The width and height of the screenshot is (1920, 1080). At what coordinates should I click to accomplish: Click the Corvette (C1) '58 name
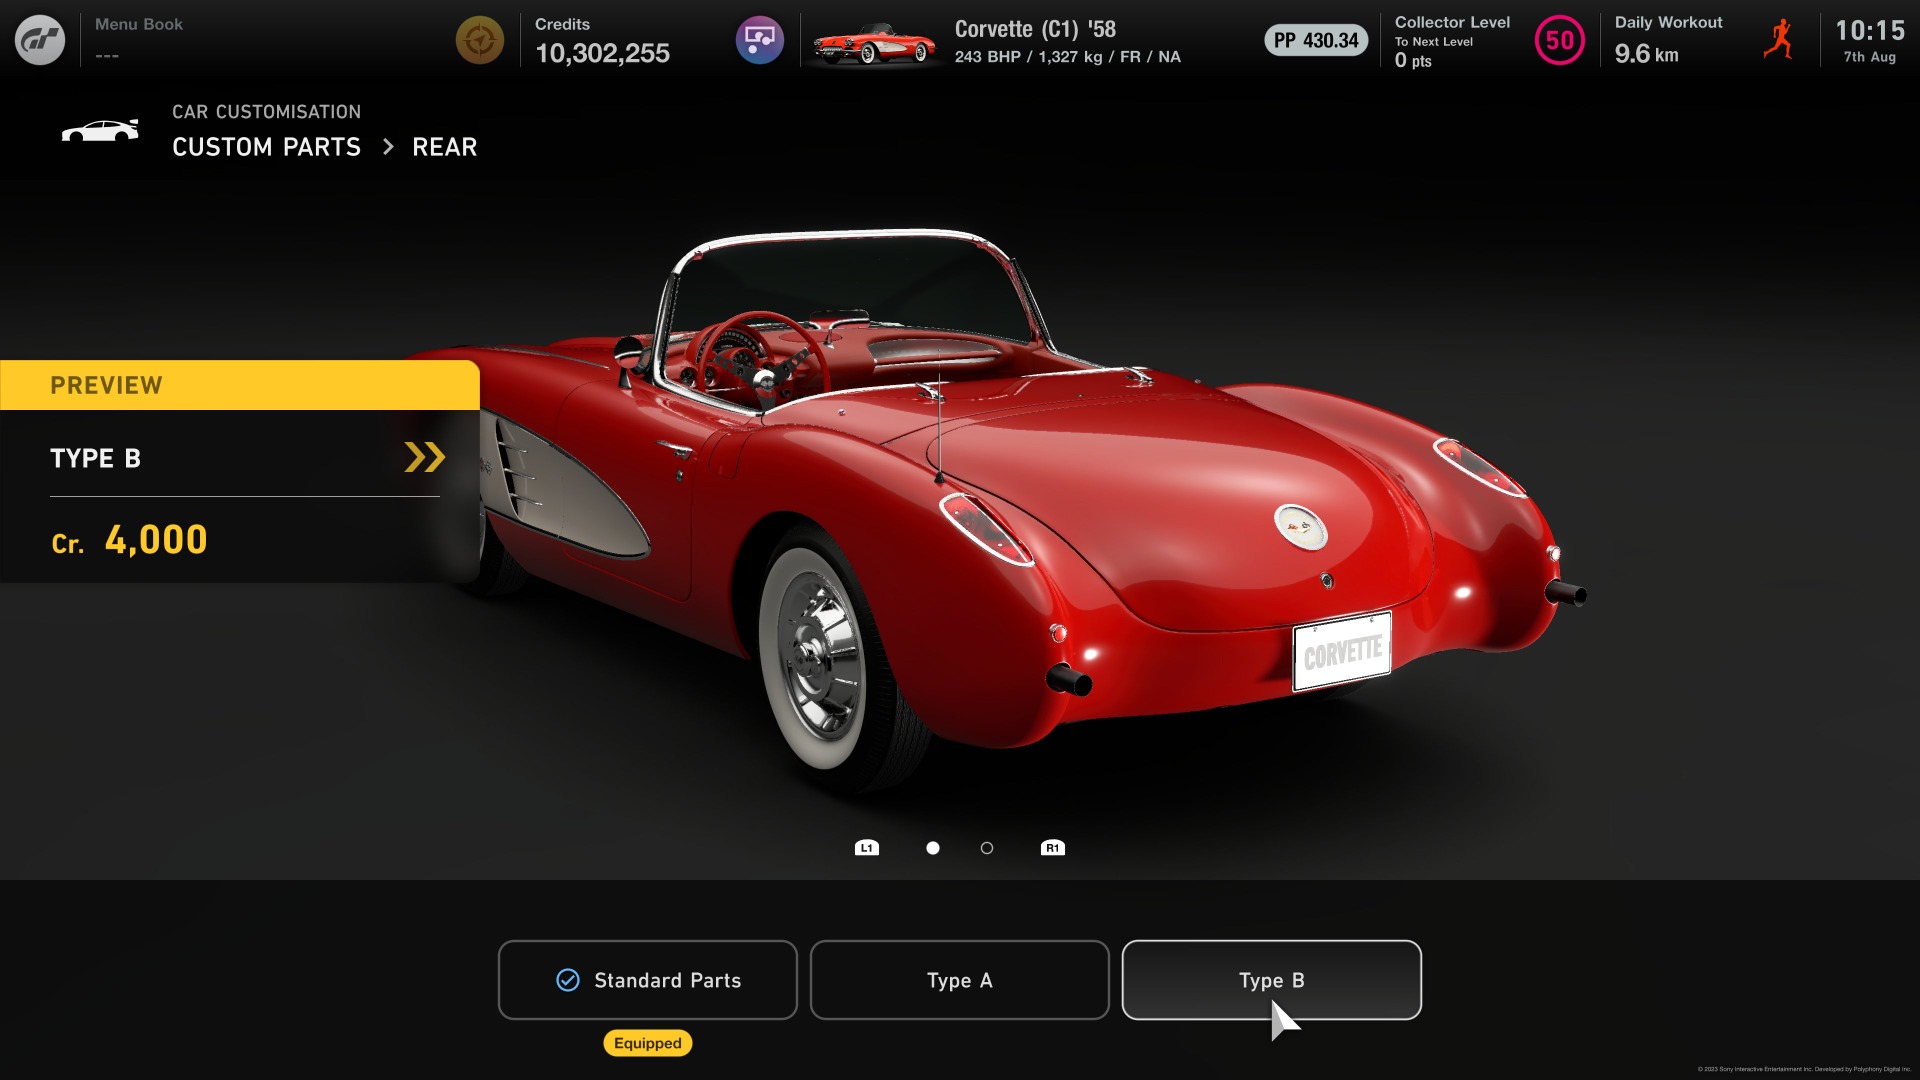1035,29
